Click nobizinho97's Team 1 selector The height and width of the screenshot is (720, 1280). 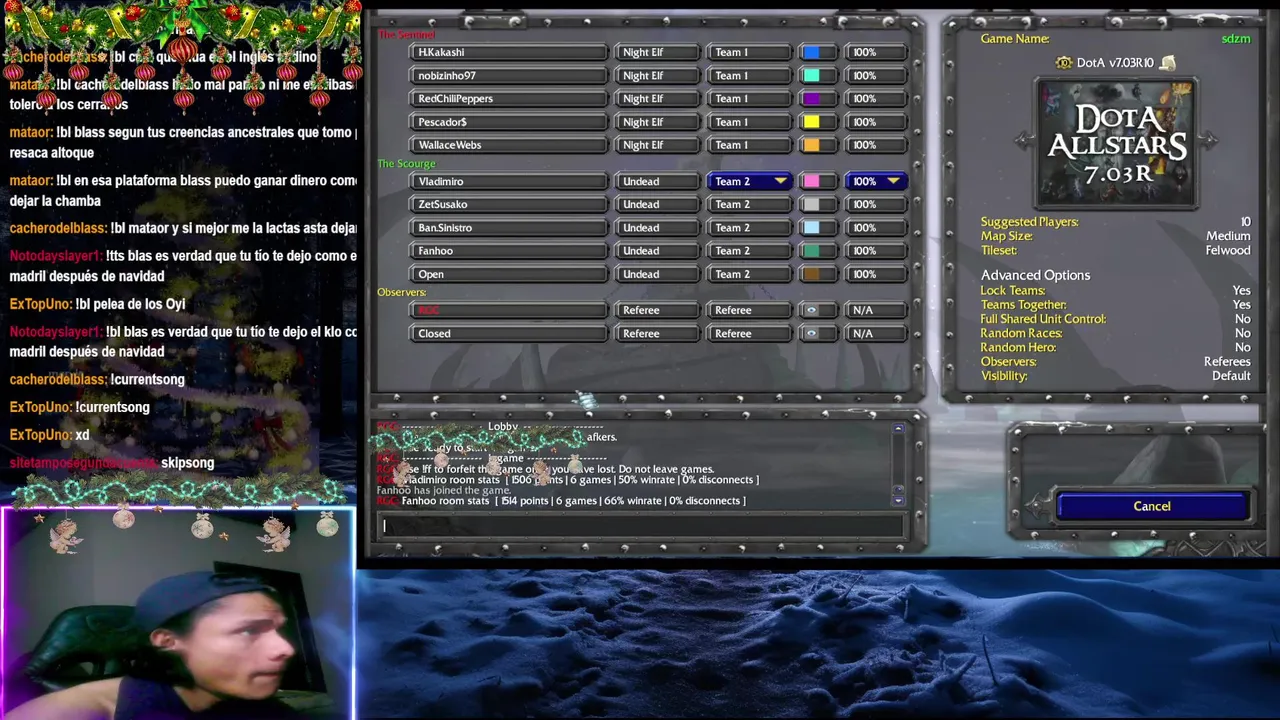point(750,75)
